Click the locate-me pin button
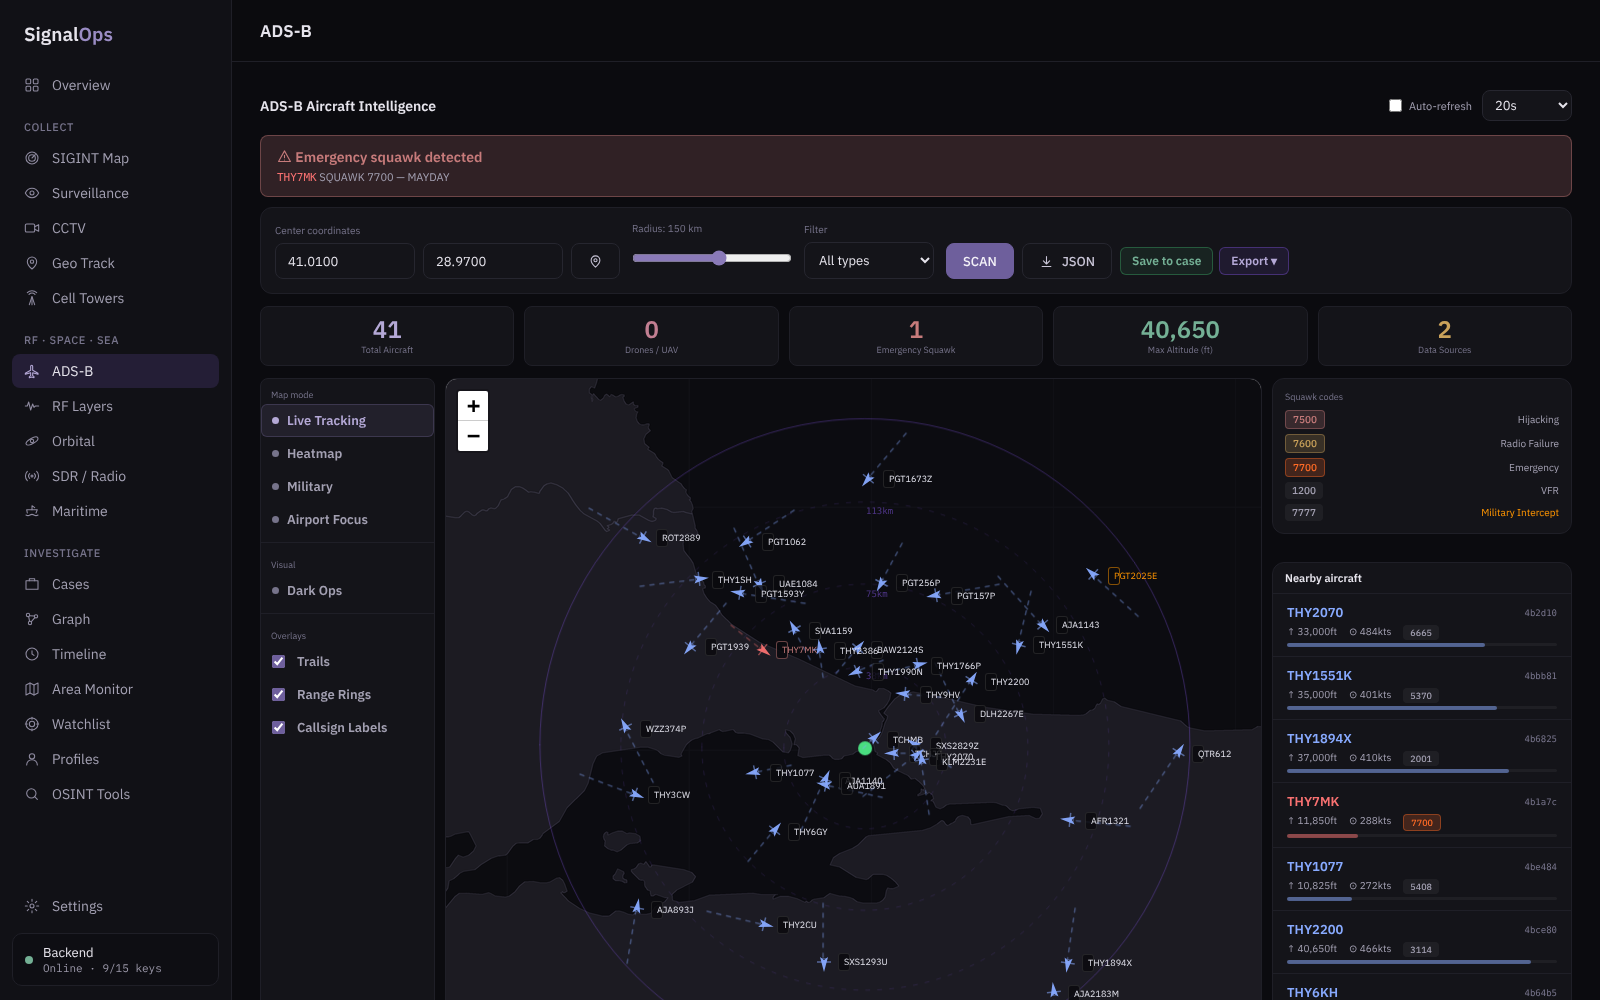 tap(595, 261)
